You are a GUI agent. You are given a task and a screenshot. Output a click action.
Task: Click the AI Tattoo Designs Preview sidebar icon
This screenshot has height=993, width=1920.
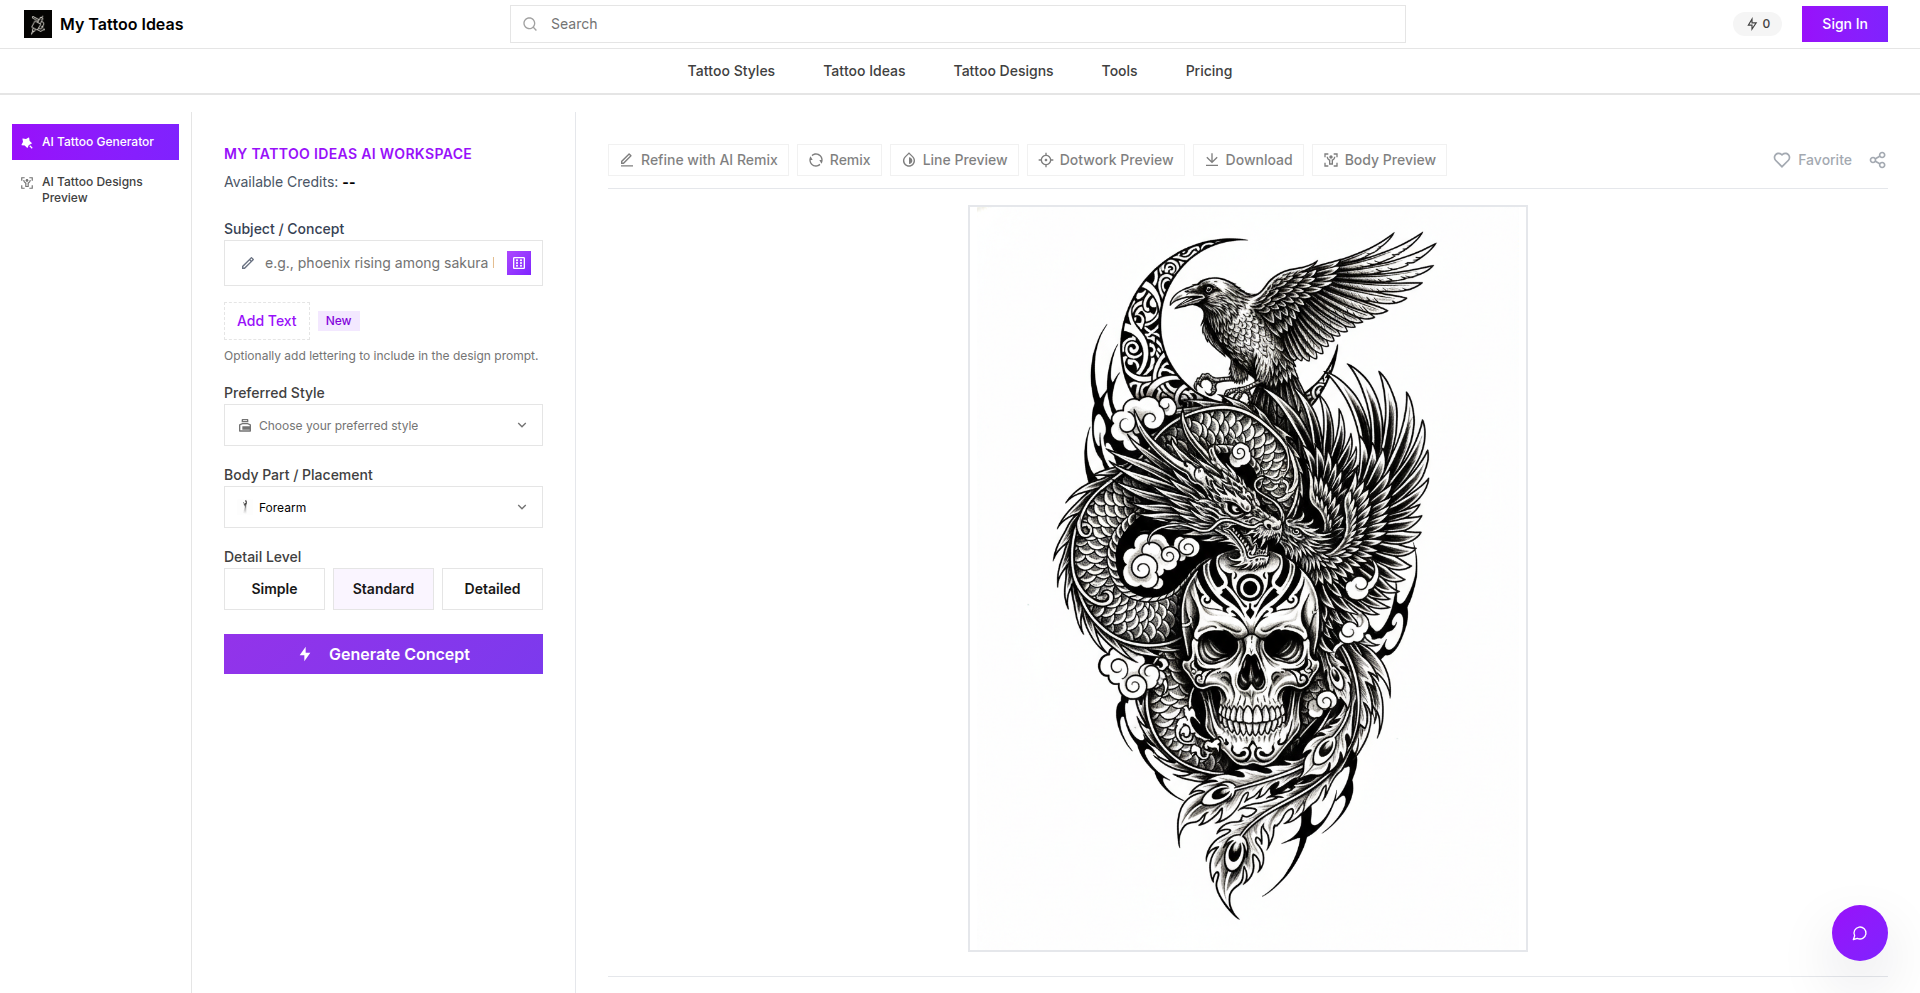pyautogui.click(x=27, y=183)
